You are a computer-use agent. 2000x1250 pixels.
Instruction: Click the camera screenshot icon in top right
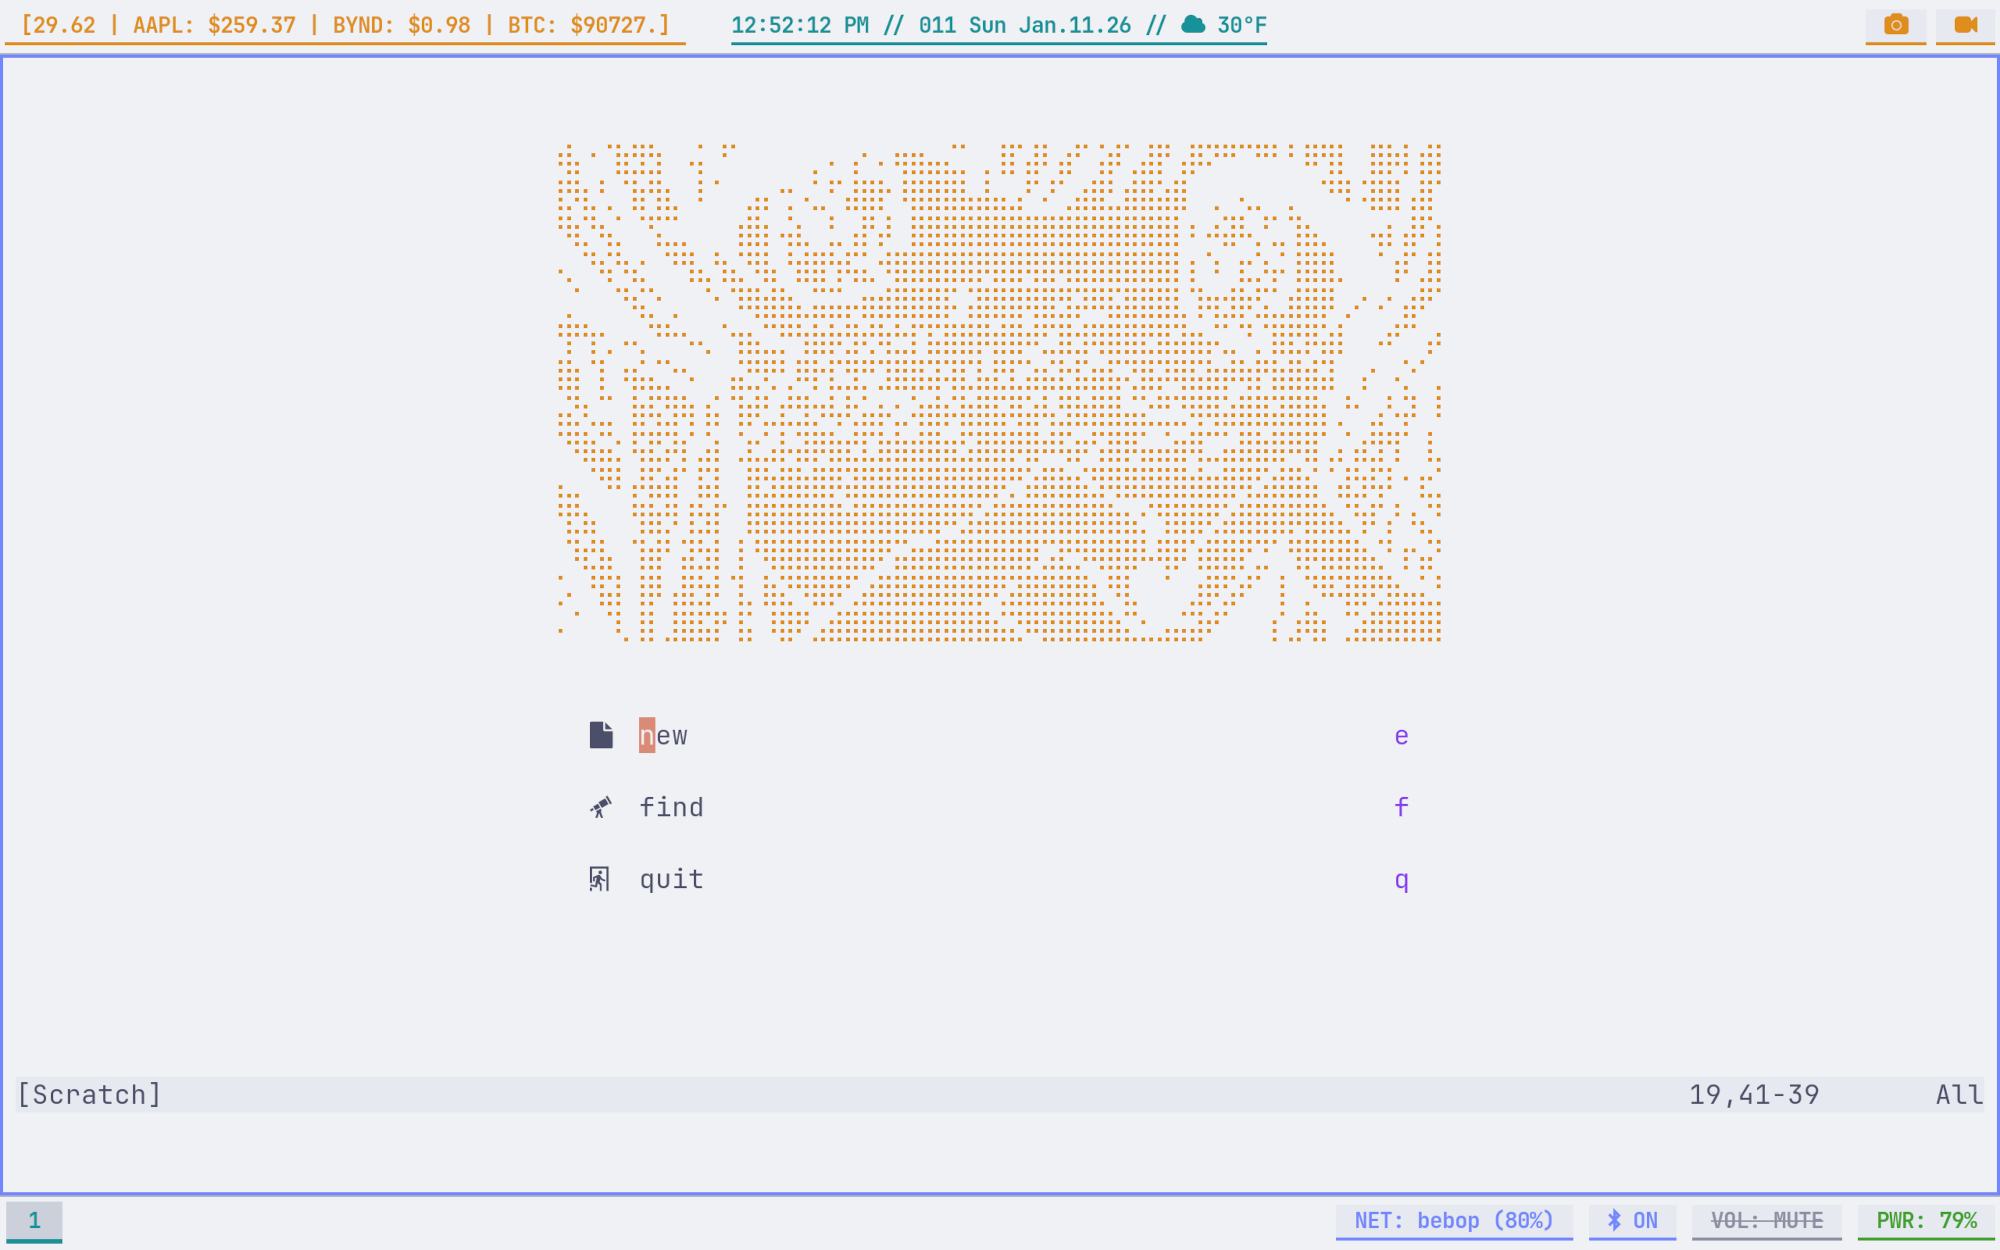point(1895,26)
